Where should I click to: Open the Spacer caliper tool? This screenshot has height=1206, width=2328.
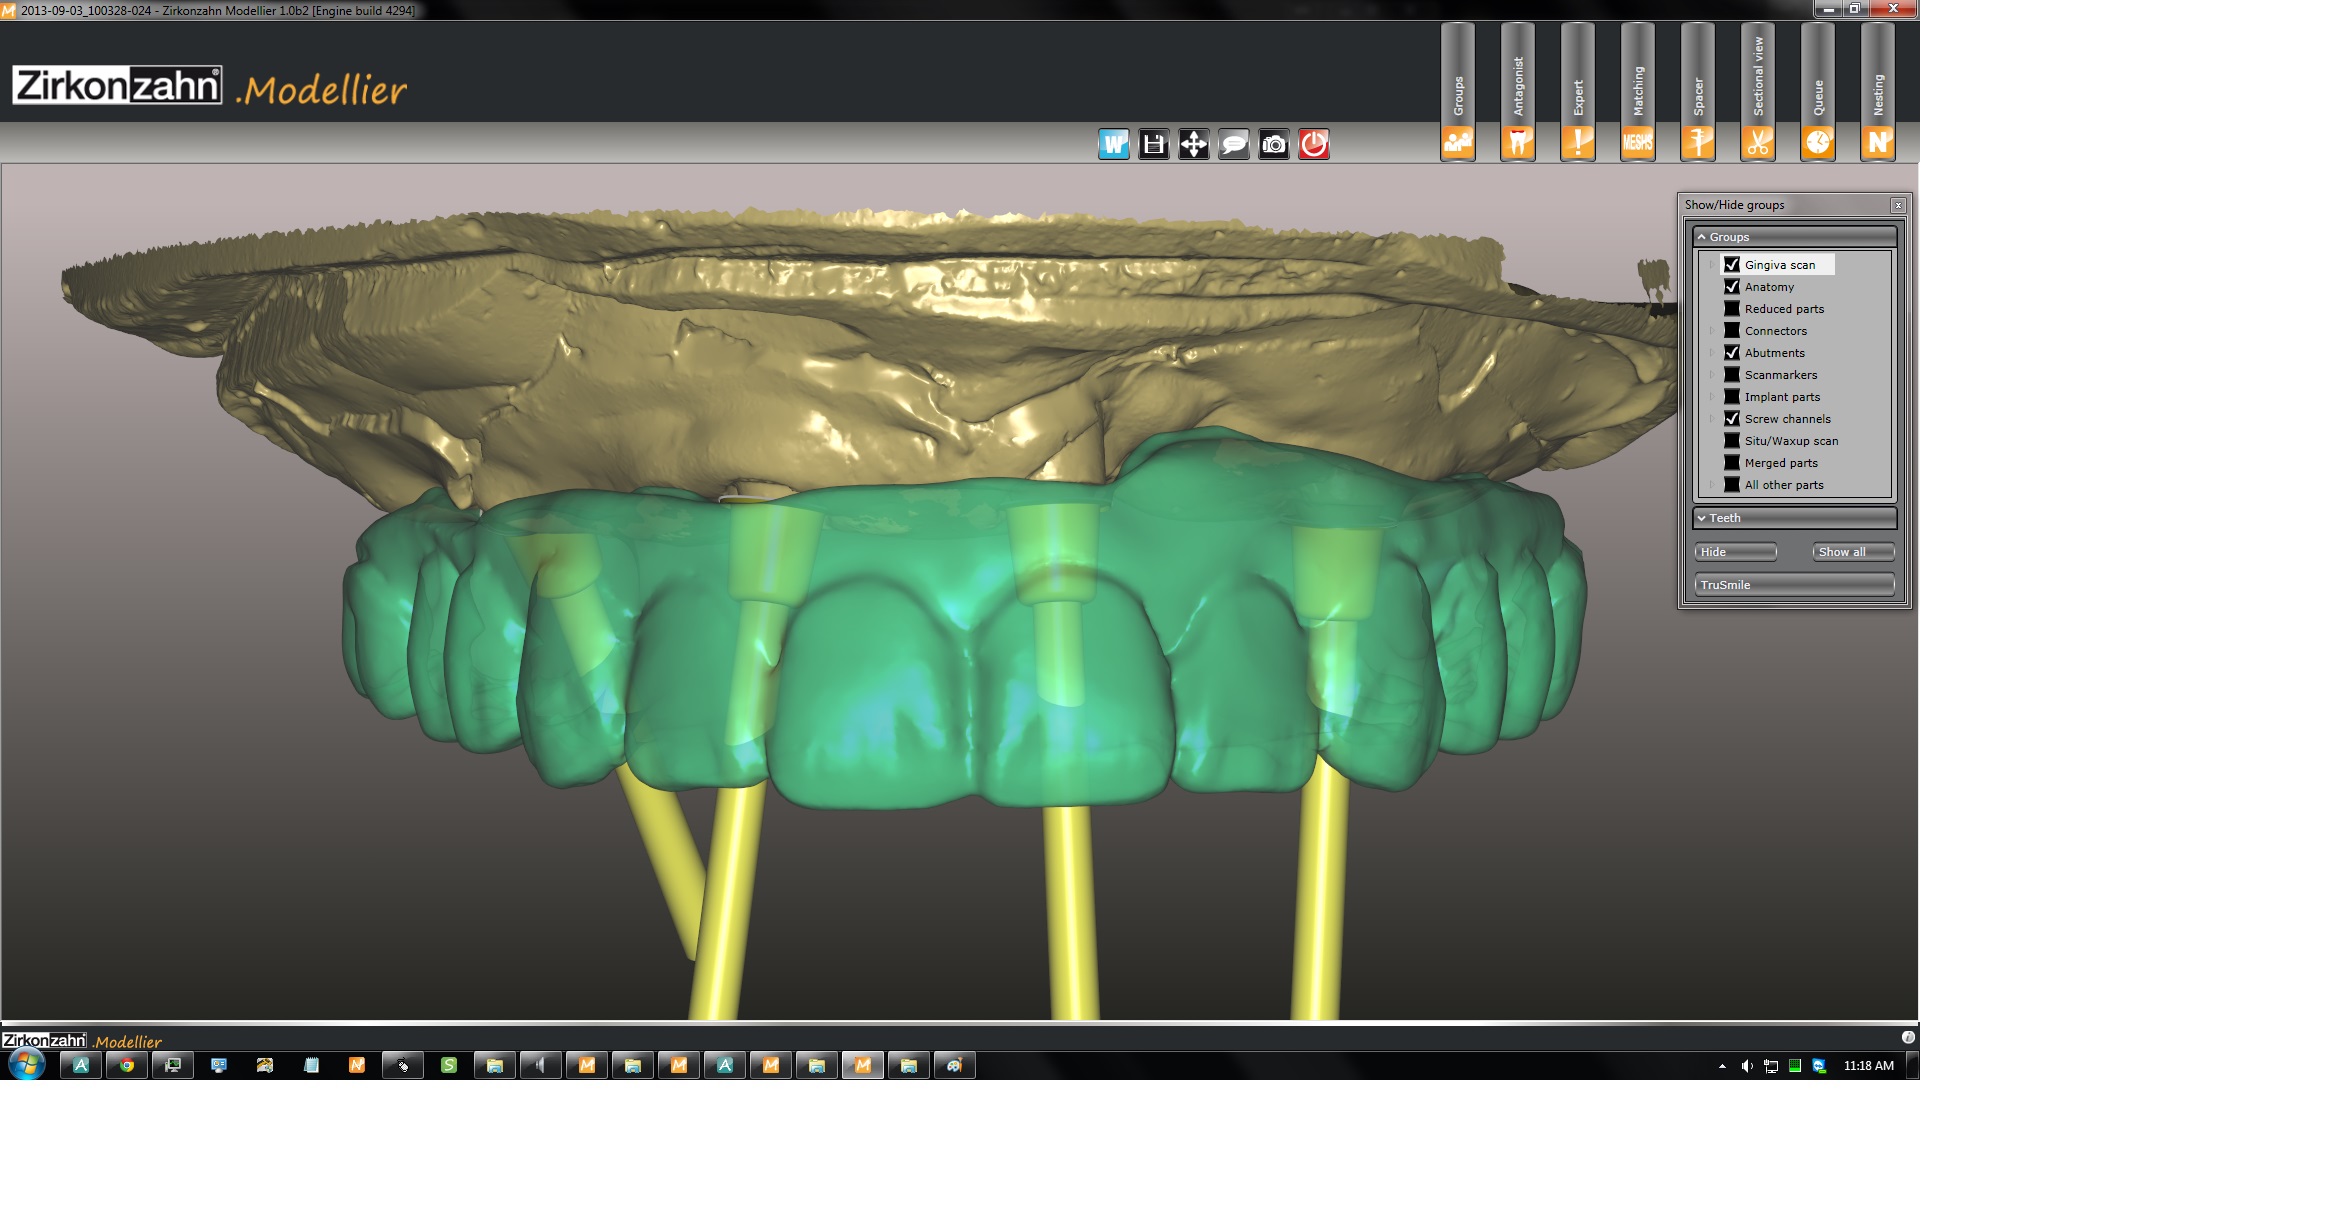[x=1697, y=142]
